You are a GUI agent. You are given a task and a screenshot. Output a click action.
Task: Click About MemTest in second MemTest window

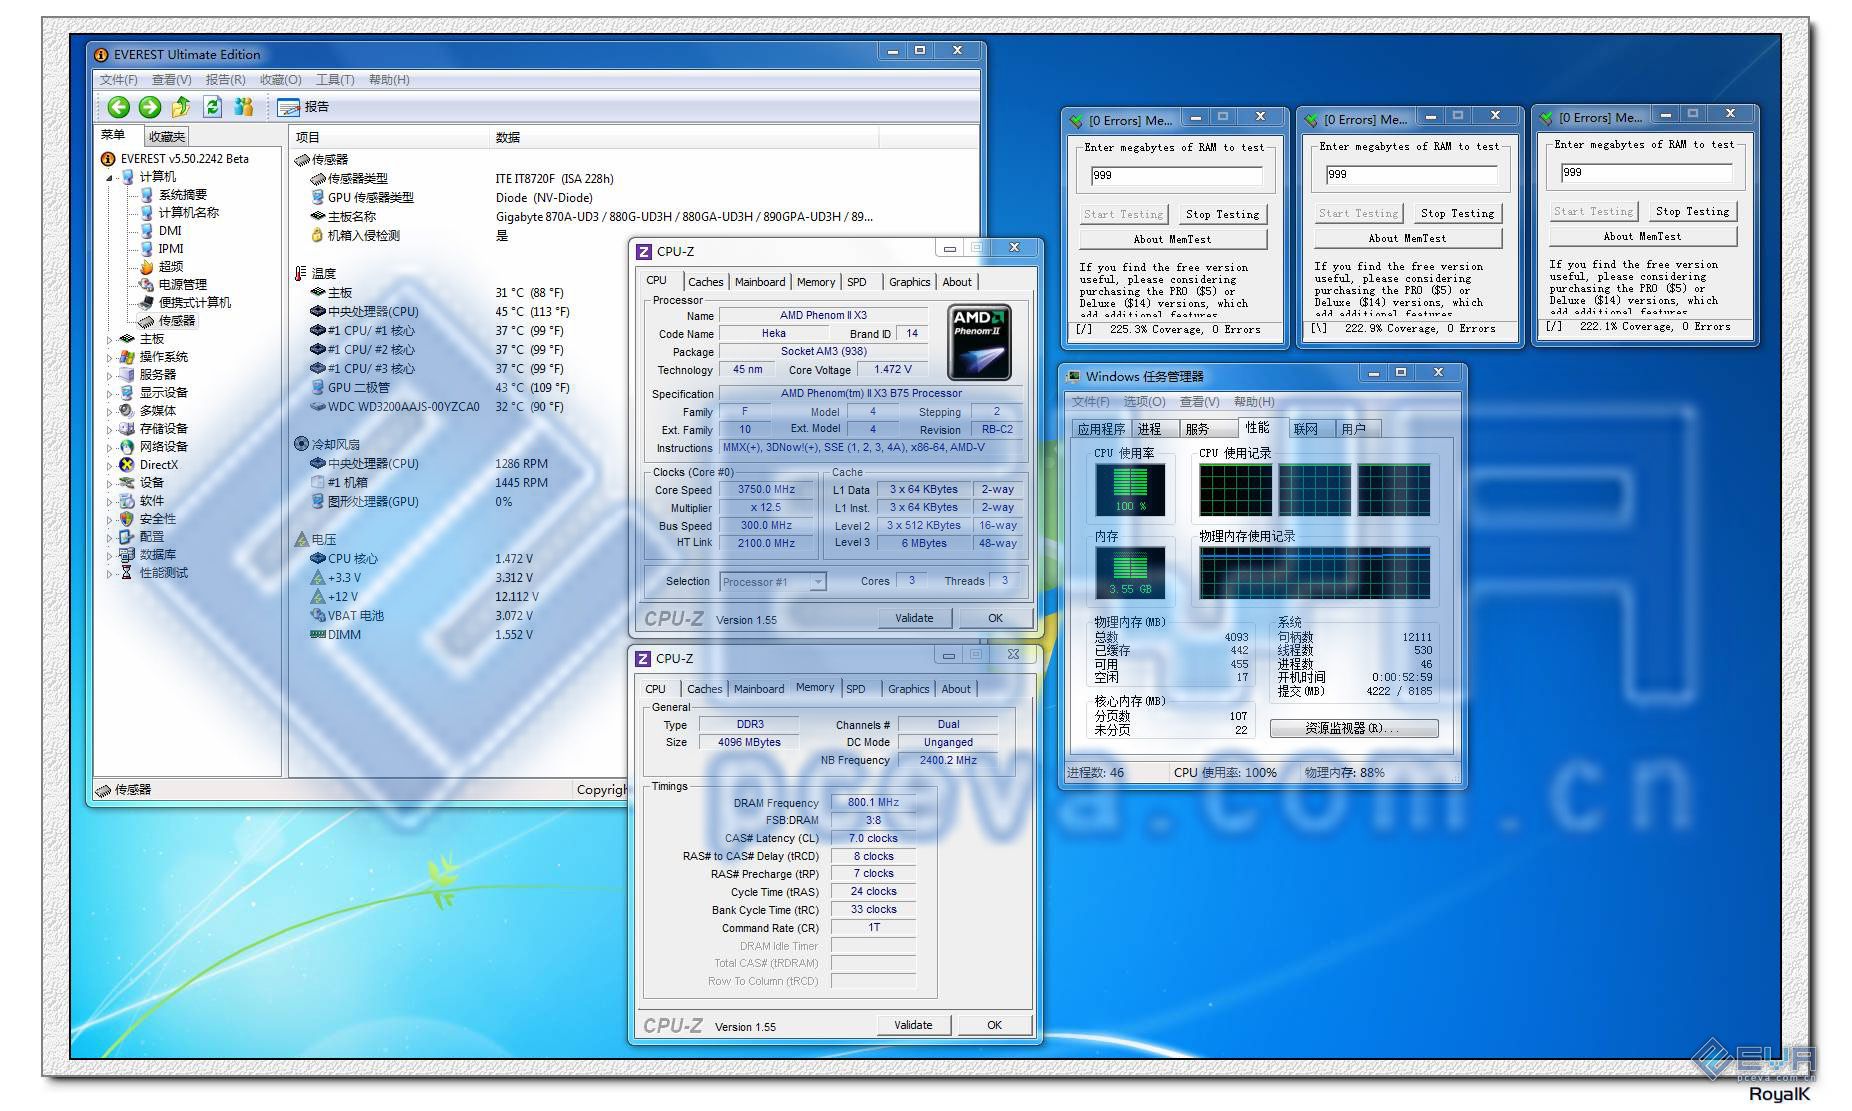[1407, 239]
